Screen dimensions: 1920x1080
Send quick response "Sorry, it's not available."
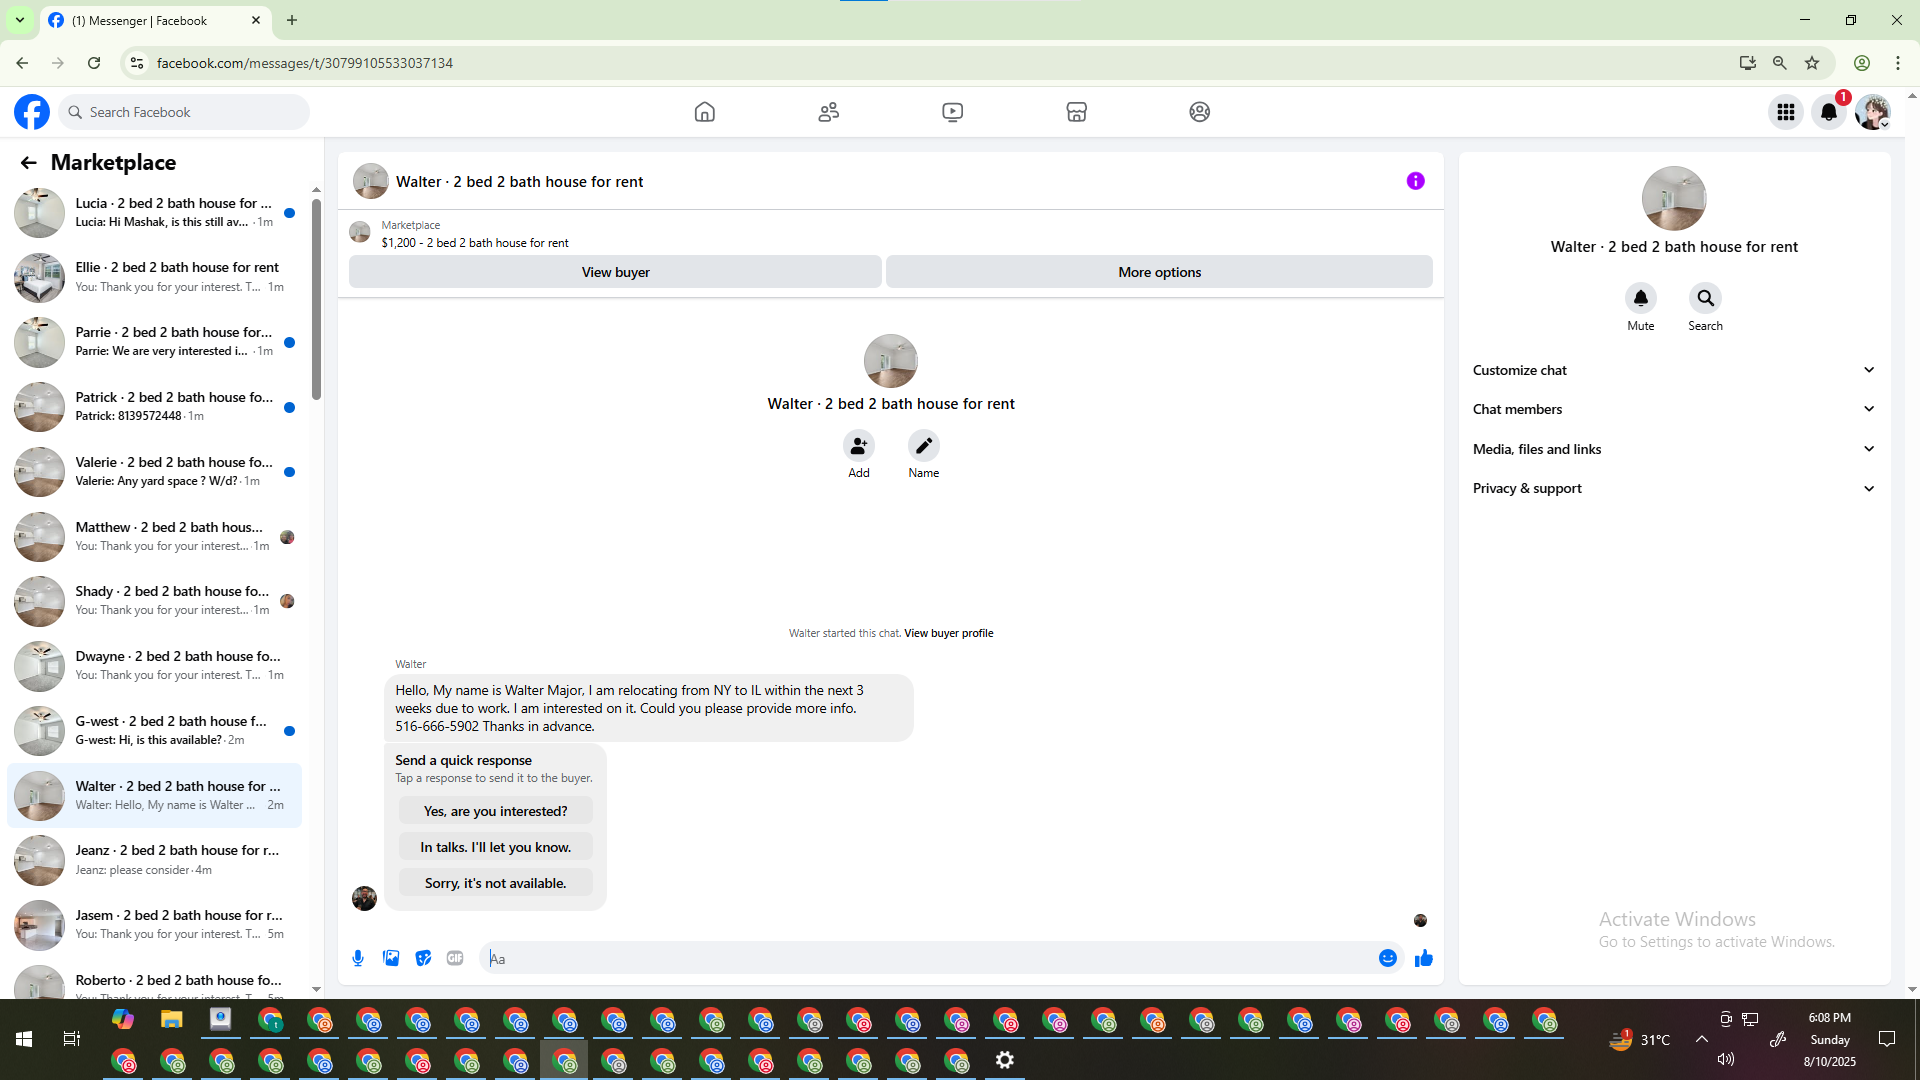[495, 883]
